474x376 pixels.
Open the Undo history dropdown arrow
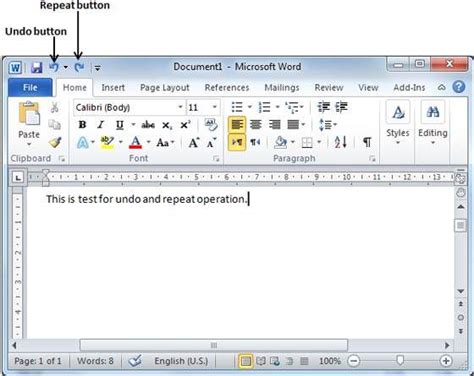coord(66,67)
